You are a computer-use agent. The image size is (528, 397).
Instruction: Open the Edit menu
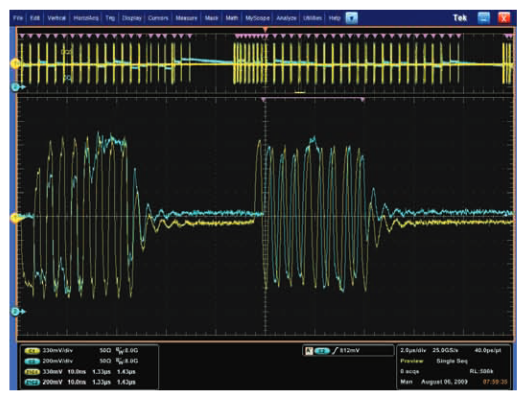[x=35, y=18]
